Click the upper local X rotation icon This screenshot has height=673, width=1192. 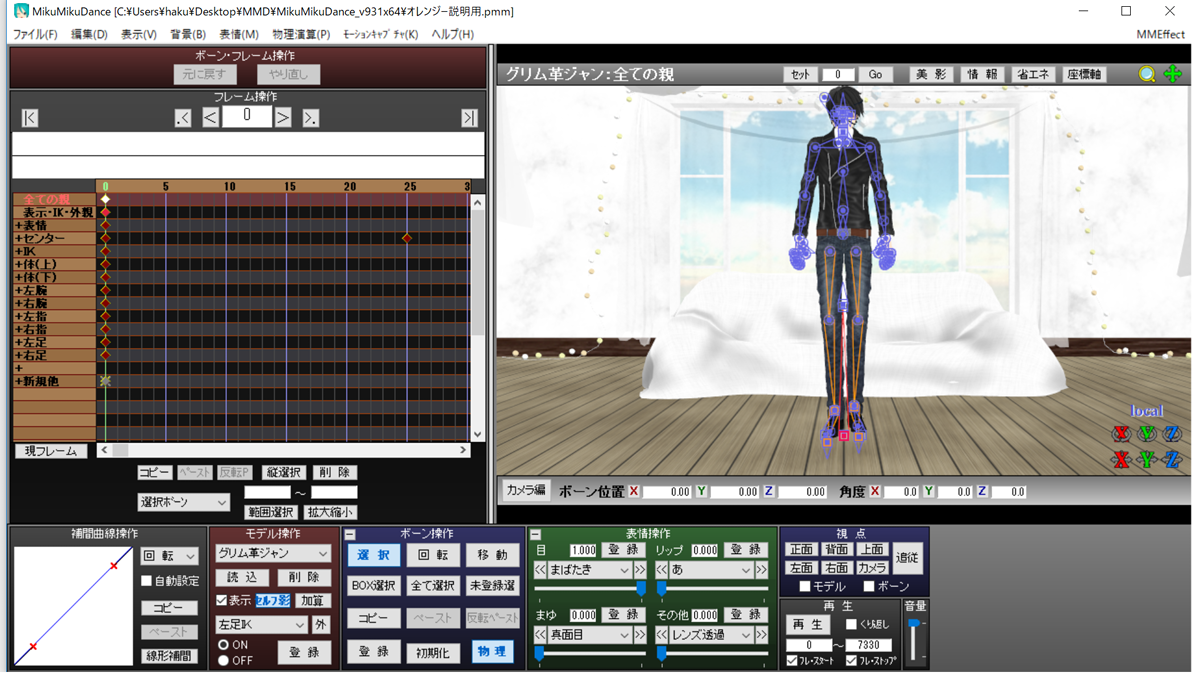click(1121, 433)
